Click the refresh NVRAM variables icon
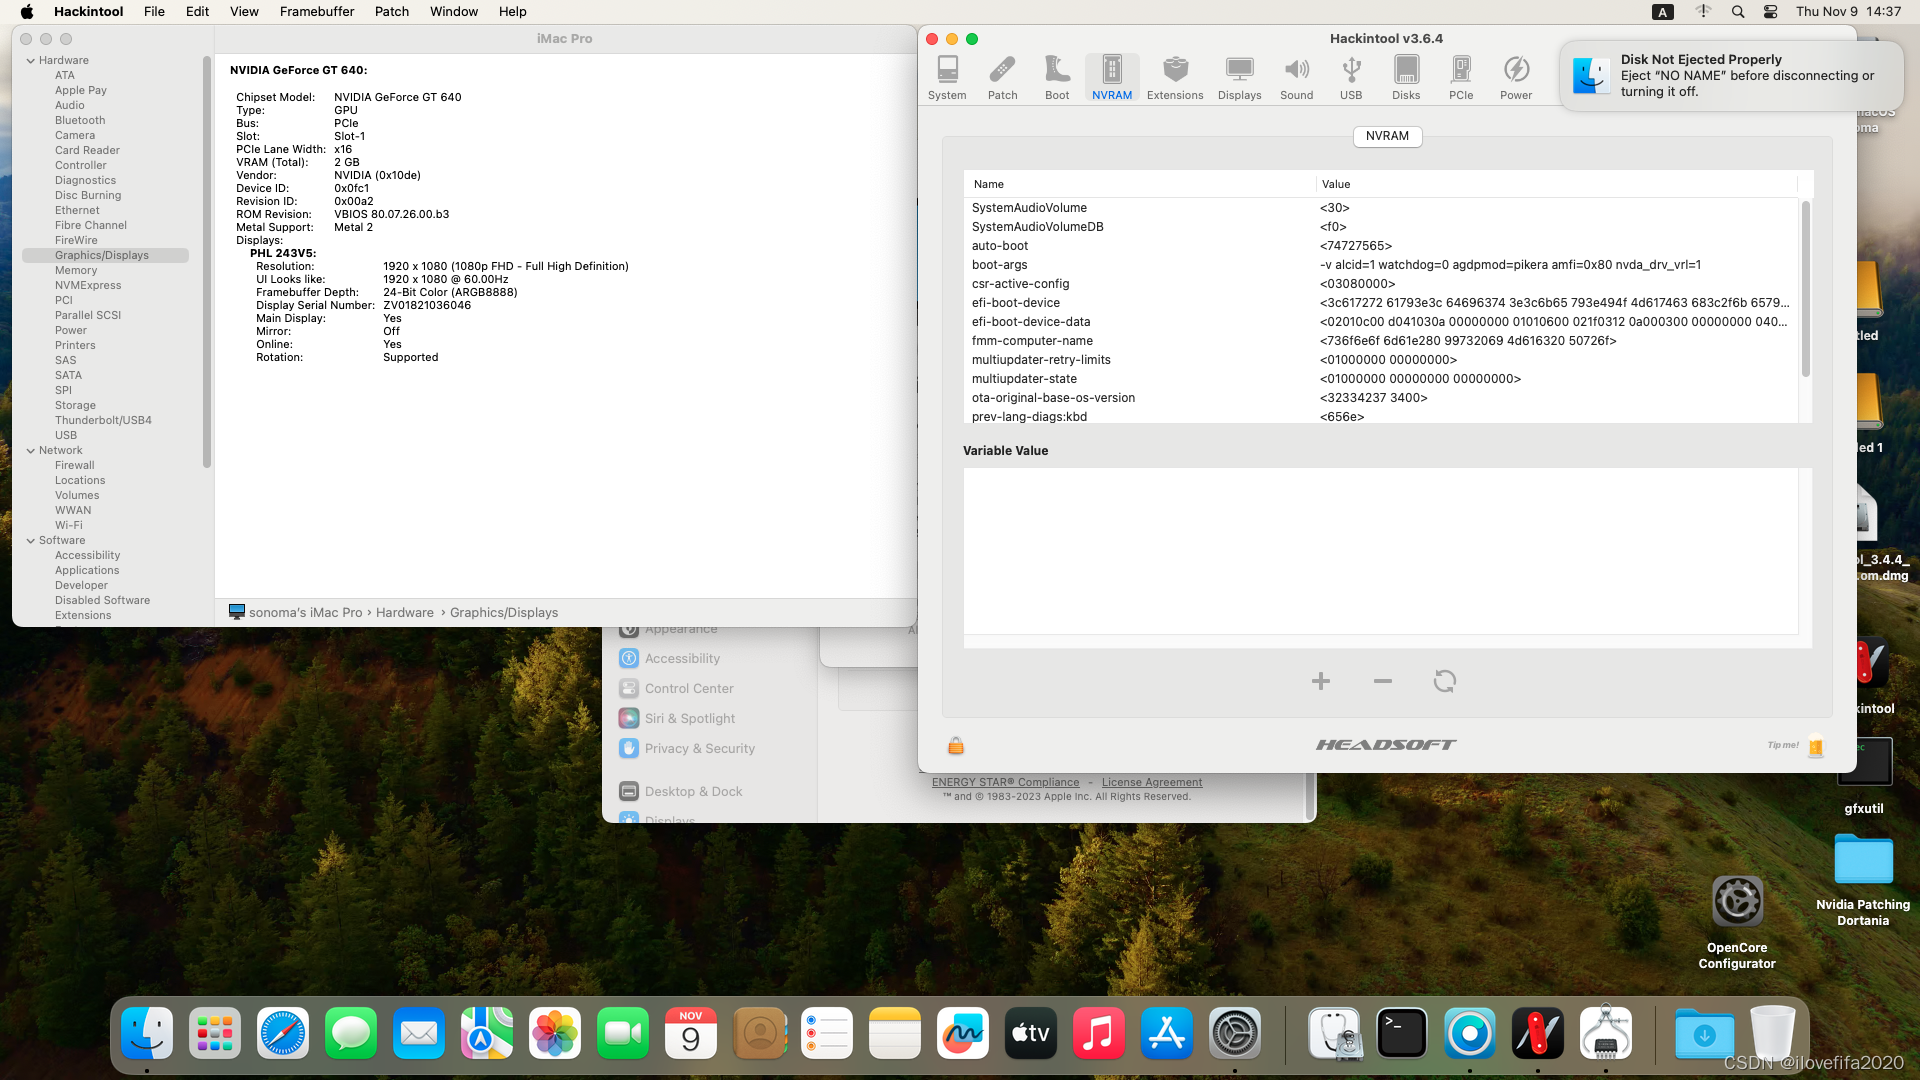The width and height of the screenshot is (1920, 1080). 1444,681
